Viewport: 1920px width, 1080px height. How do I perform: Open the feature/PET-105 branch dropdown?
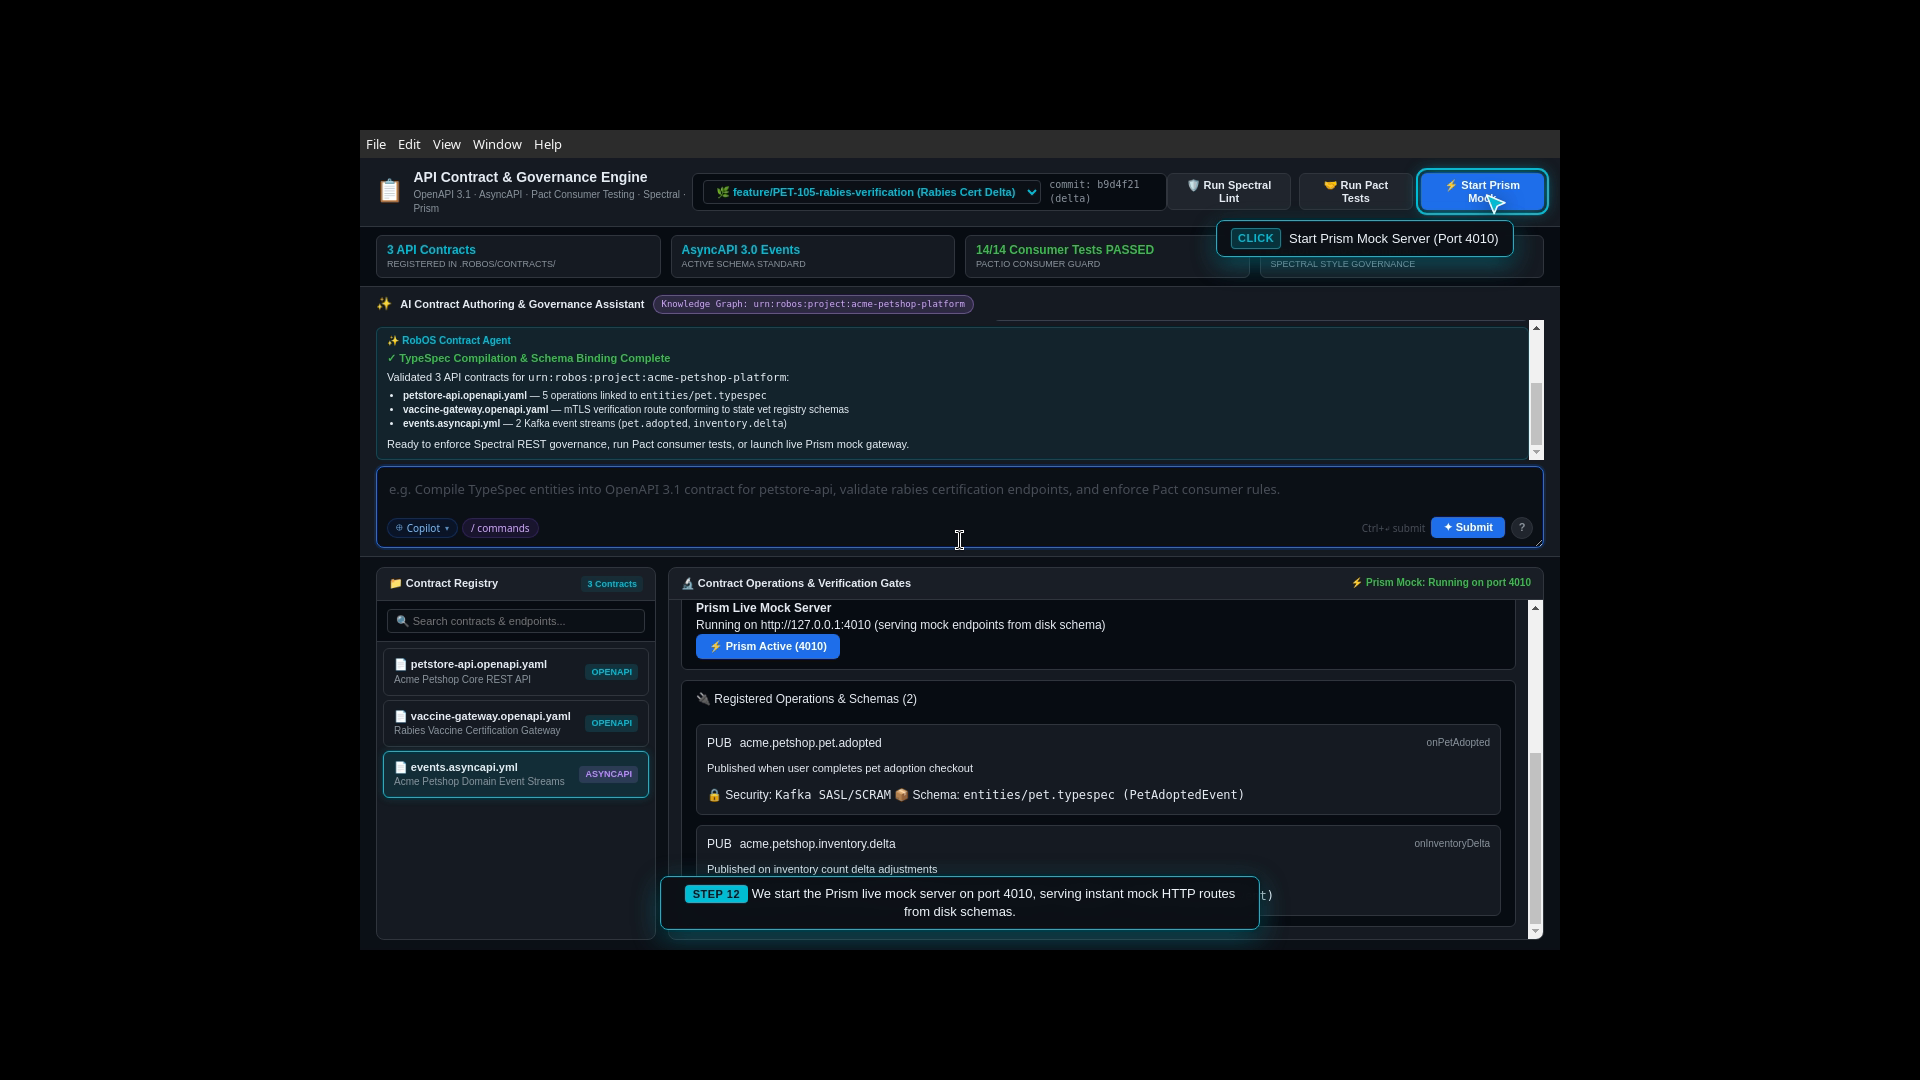click(x=871, y=192)
